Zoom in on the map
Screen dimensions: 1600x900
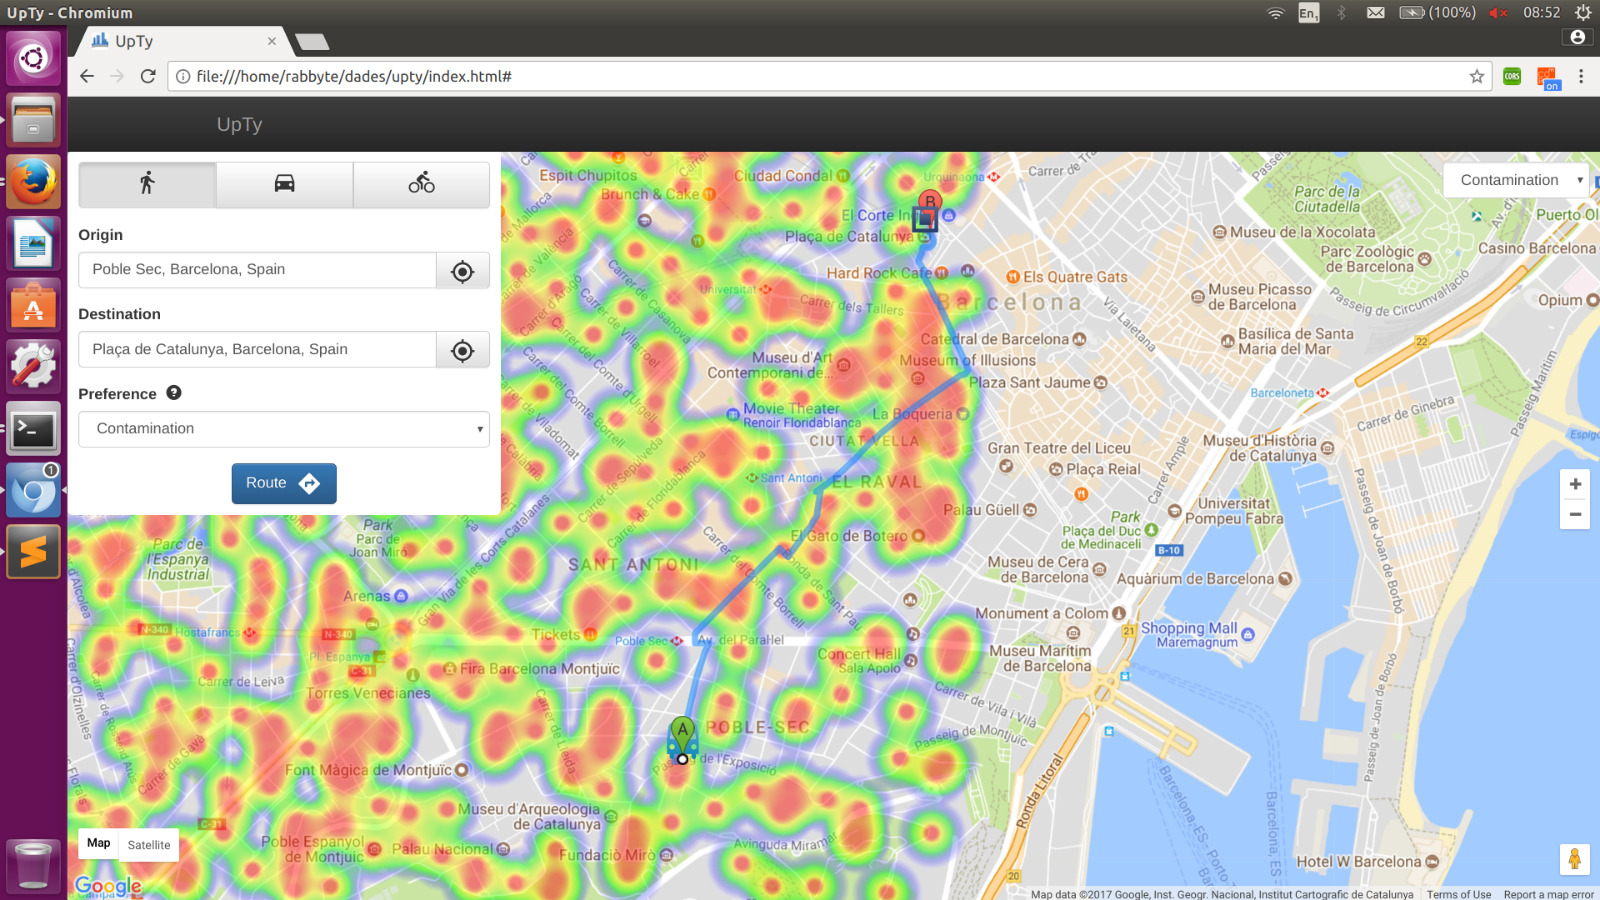[1575, 484]
